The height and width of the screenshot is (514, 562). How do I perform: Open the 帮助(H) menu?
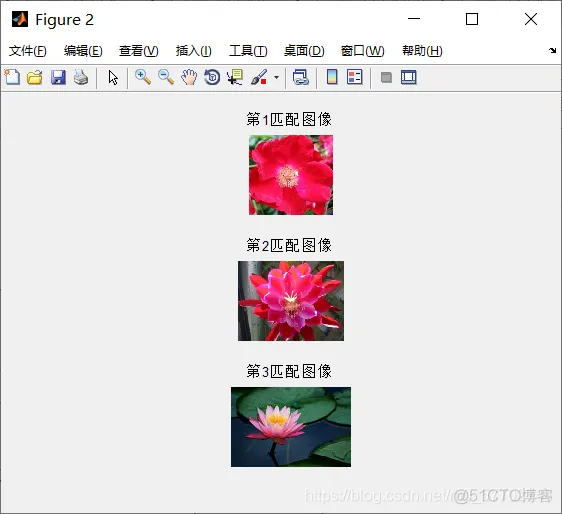pos(422,51)
